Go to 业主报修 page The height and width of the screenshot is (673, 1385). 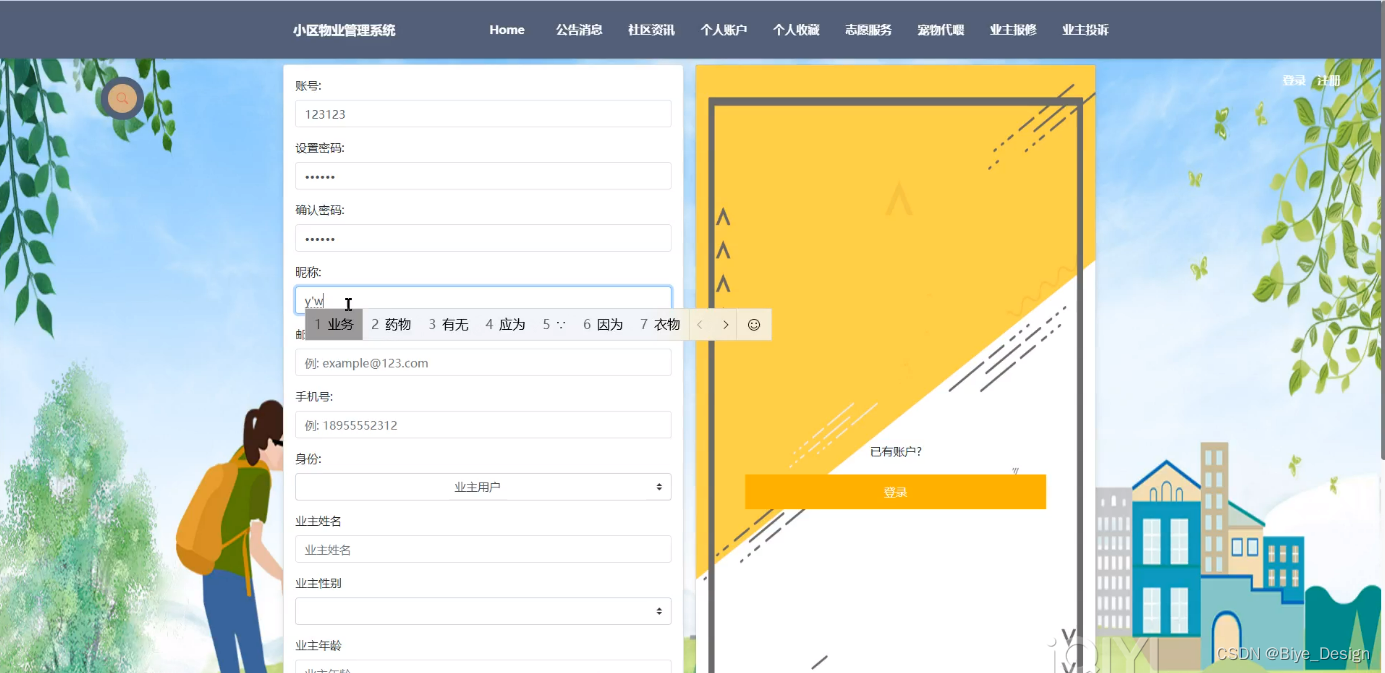pos(1013,30)
